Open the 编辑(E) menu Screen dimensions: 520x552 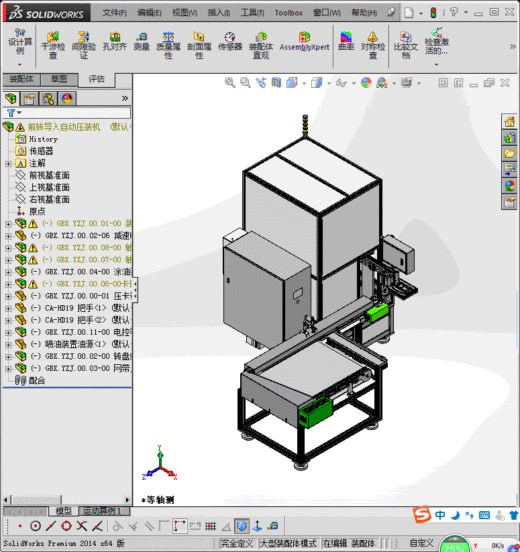click(x=149, y=13)
